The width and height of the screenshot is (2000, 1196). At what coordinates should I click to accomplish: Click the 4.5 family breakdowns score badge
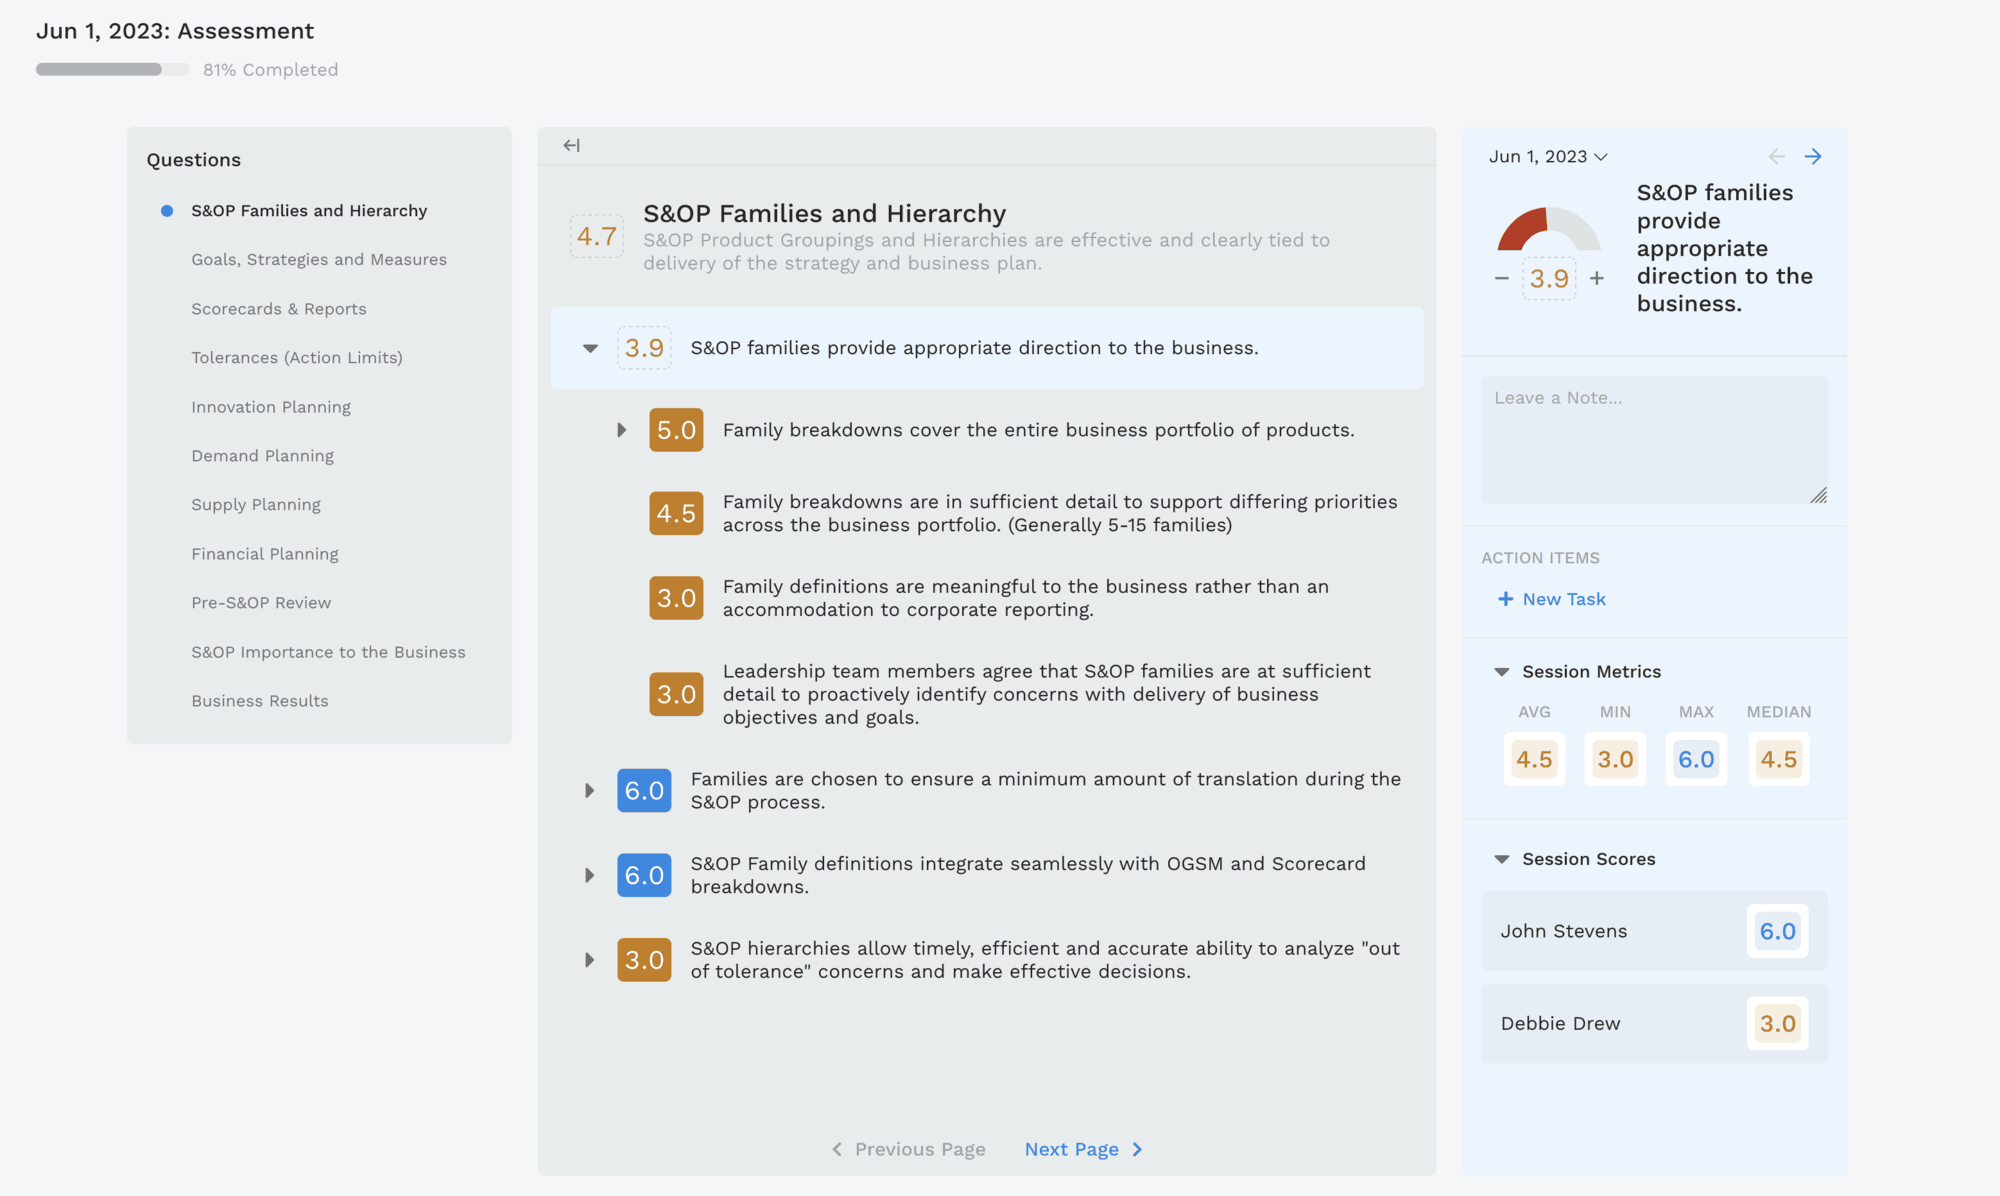click(675, 513)
